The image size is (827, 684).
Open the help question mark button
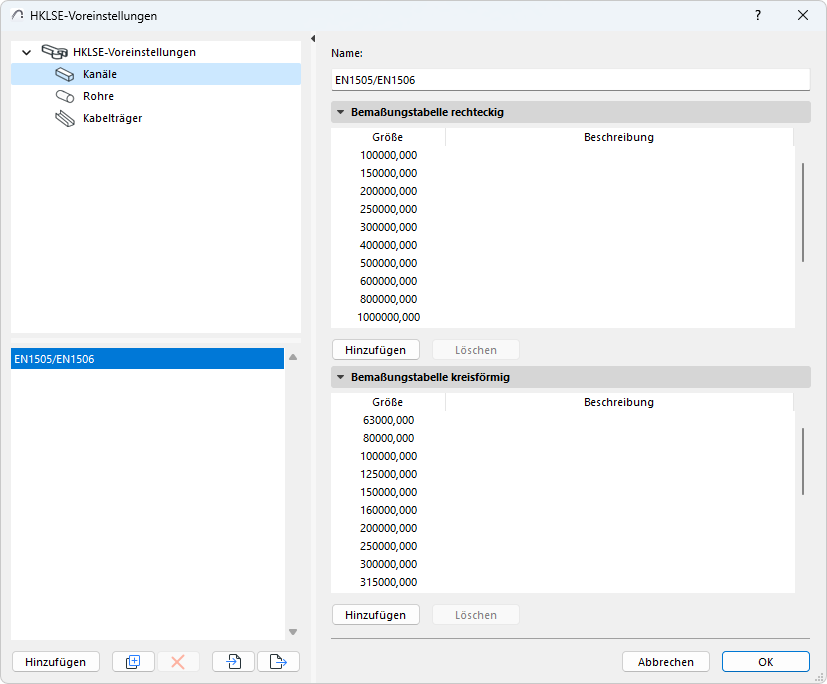pyautogui.click(x=758, y=15)
